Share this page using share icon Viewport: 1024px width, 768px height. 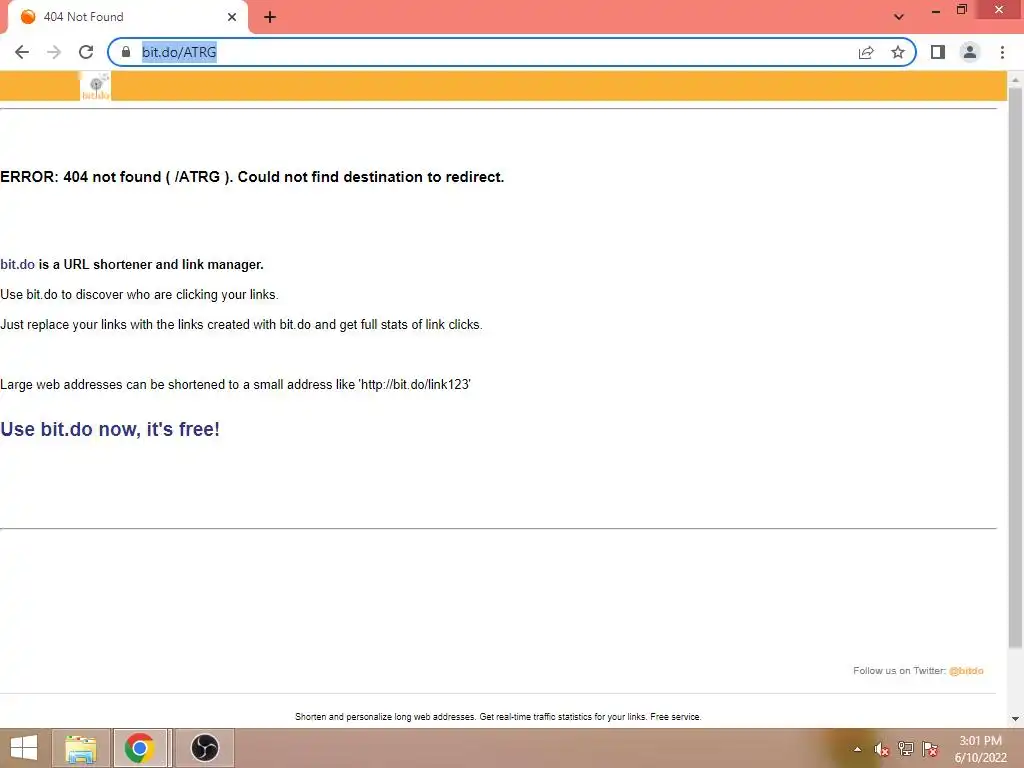click(x=866, y=52)
